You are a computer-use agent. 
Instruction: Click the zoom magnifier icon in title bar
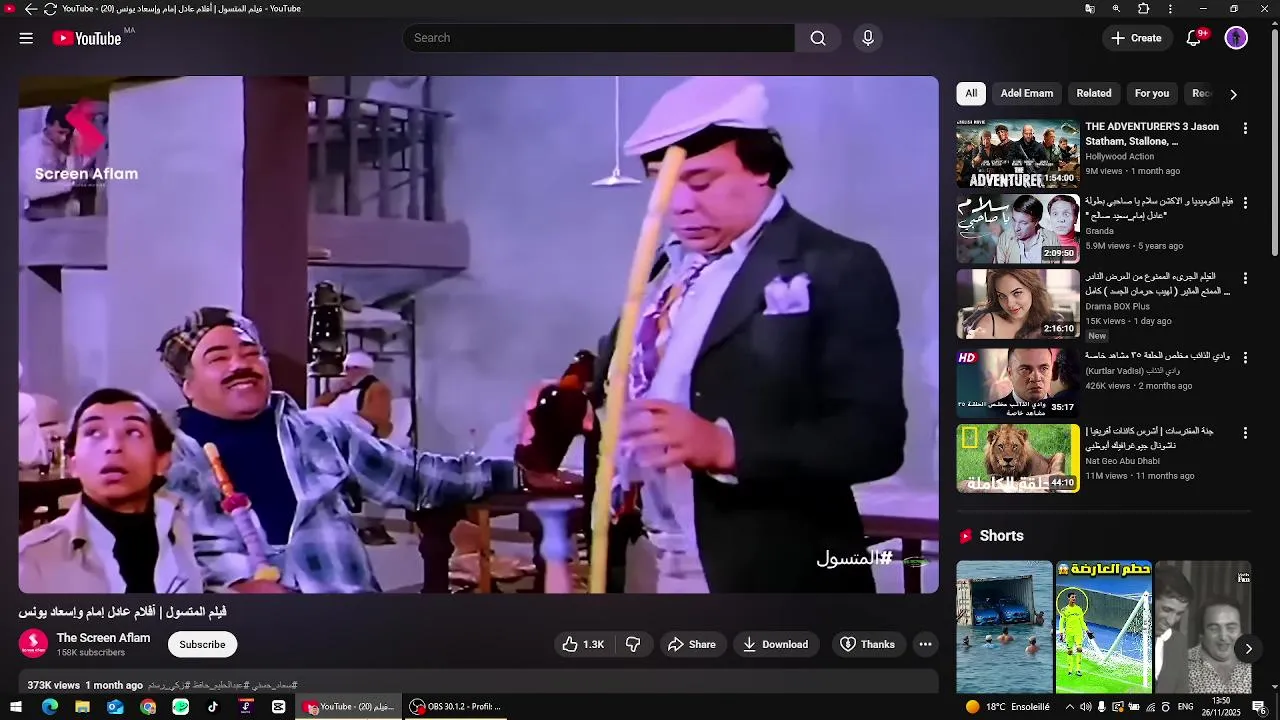(x=1117, y=9)
